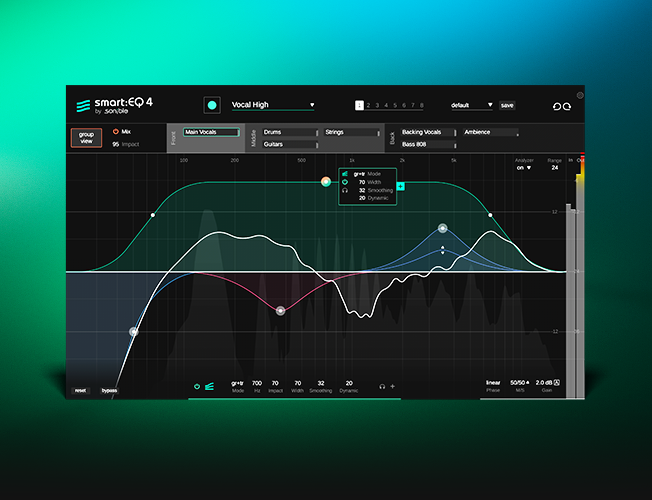Toggle auto gain icon next to 2.0 dB
The width and height of the screenshot is (652, 500).
pyautogui.click(x=557, y=382)
